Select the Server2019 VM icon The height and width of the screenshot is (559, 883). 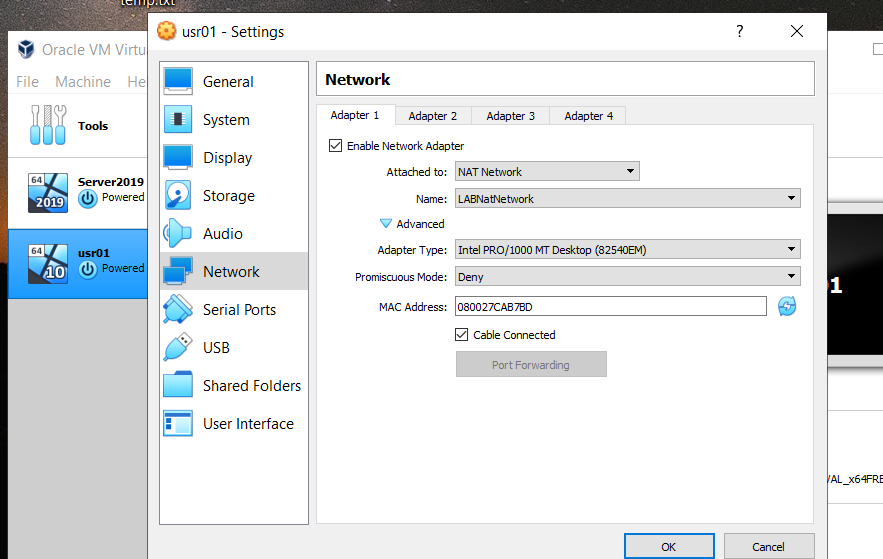[48, 193]
